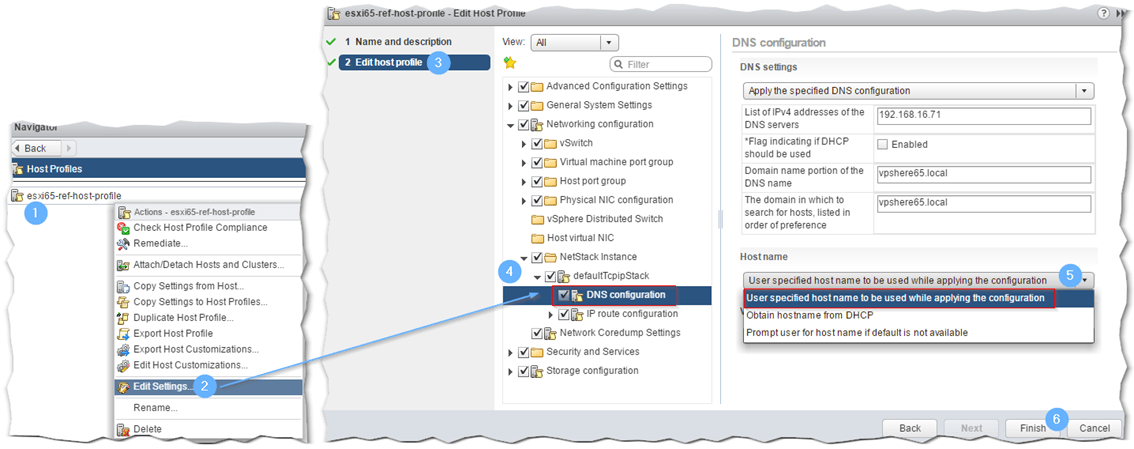Click the DNS servers IPv4 address field
The height and width of the screenshot is (449, 1134).
pyautogui.click(x=983, y=116)
